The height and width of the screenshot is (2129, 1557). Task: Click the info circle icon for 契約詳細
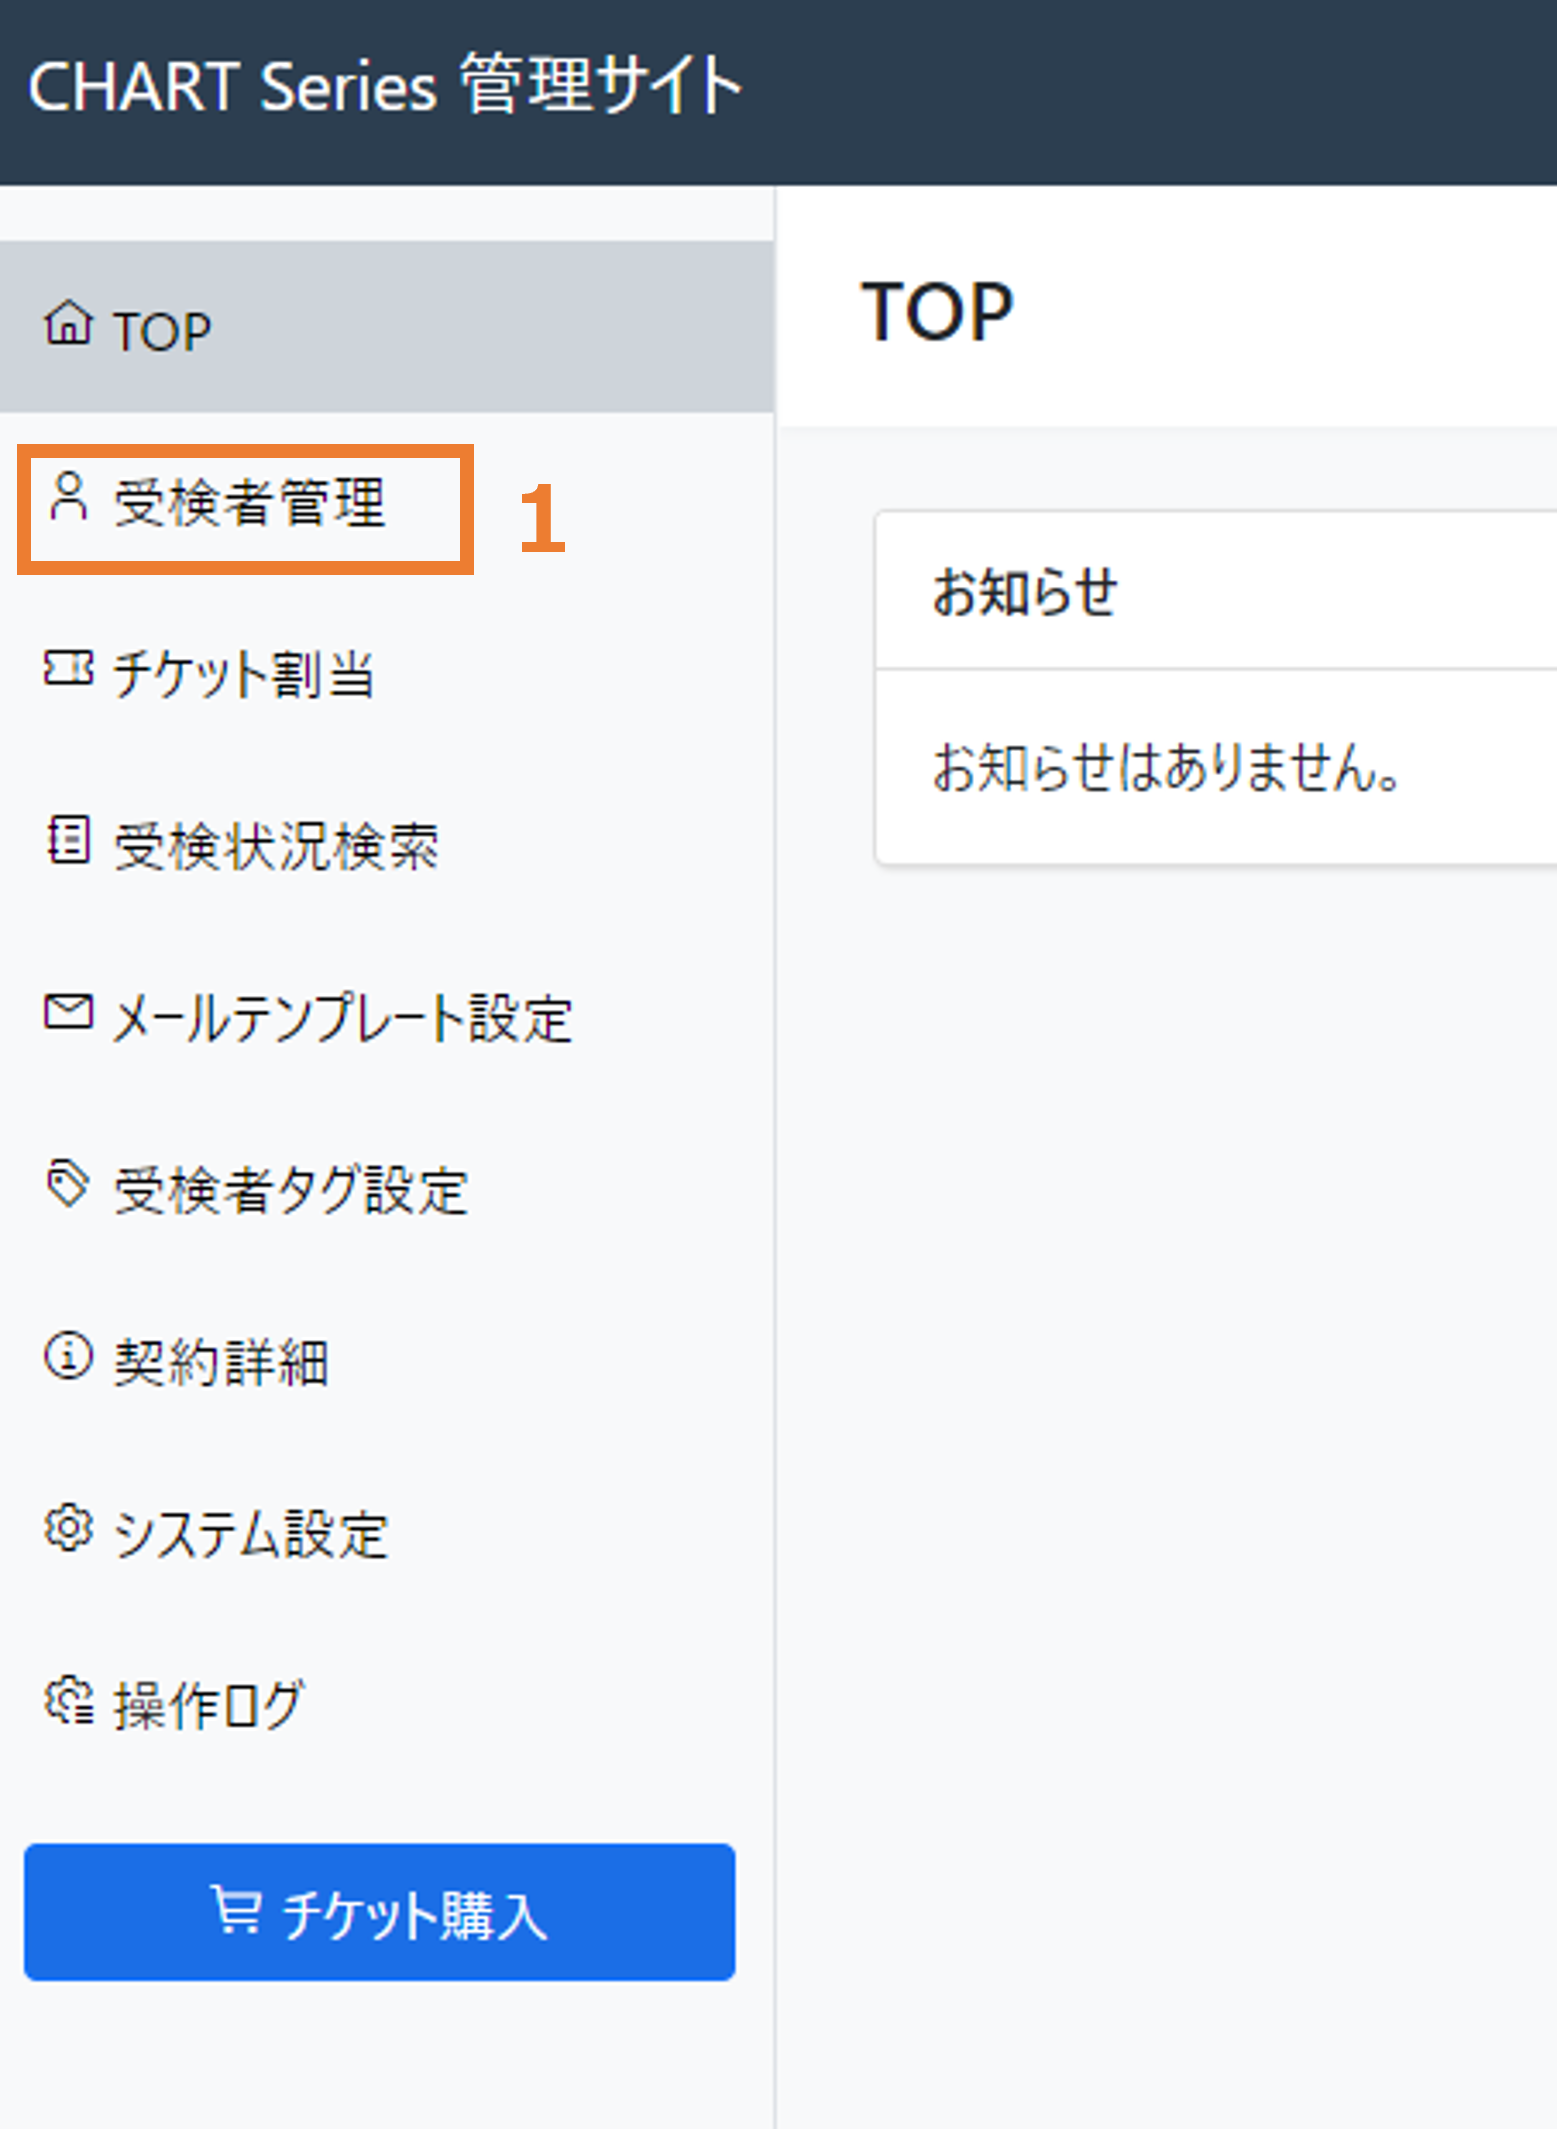pyautogui.click(x=68, y=1356)
